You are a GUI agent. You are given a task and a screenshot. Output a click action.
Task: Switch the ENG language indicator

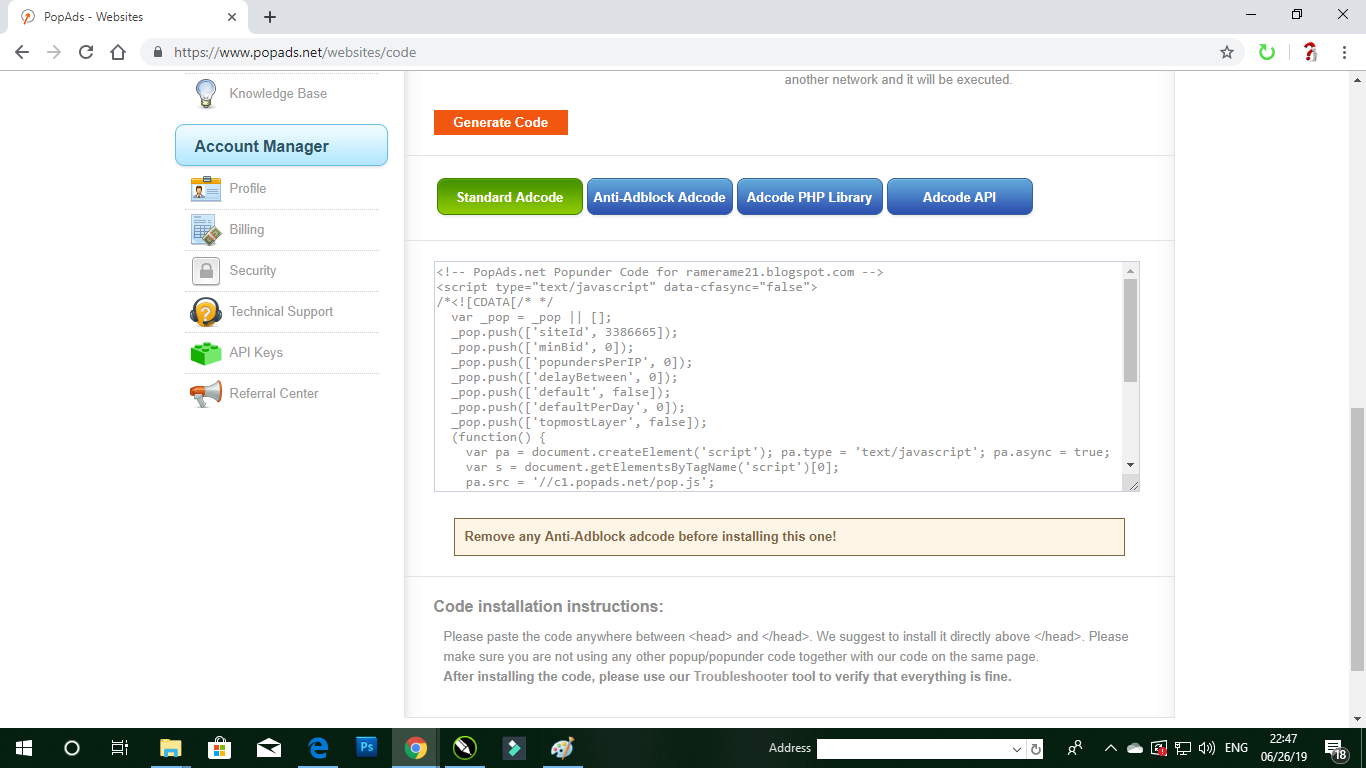pos(1236,747)
